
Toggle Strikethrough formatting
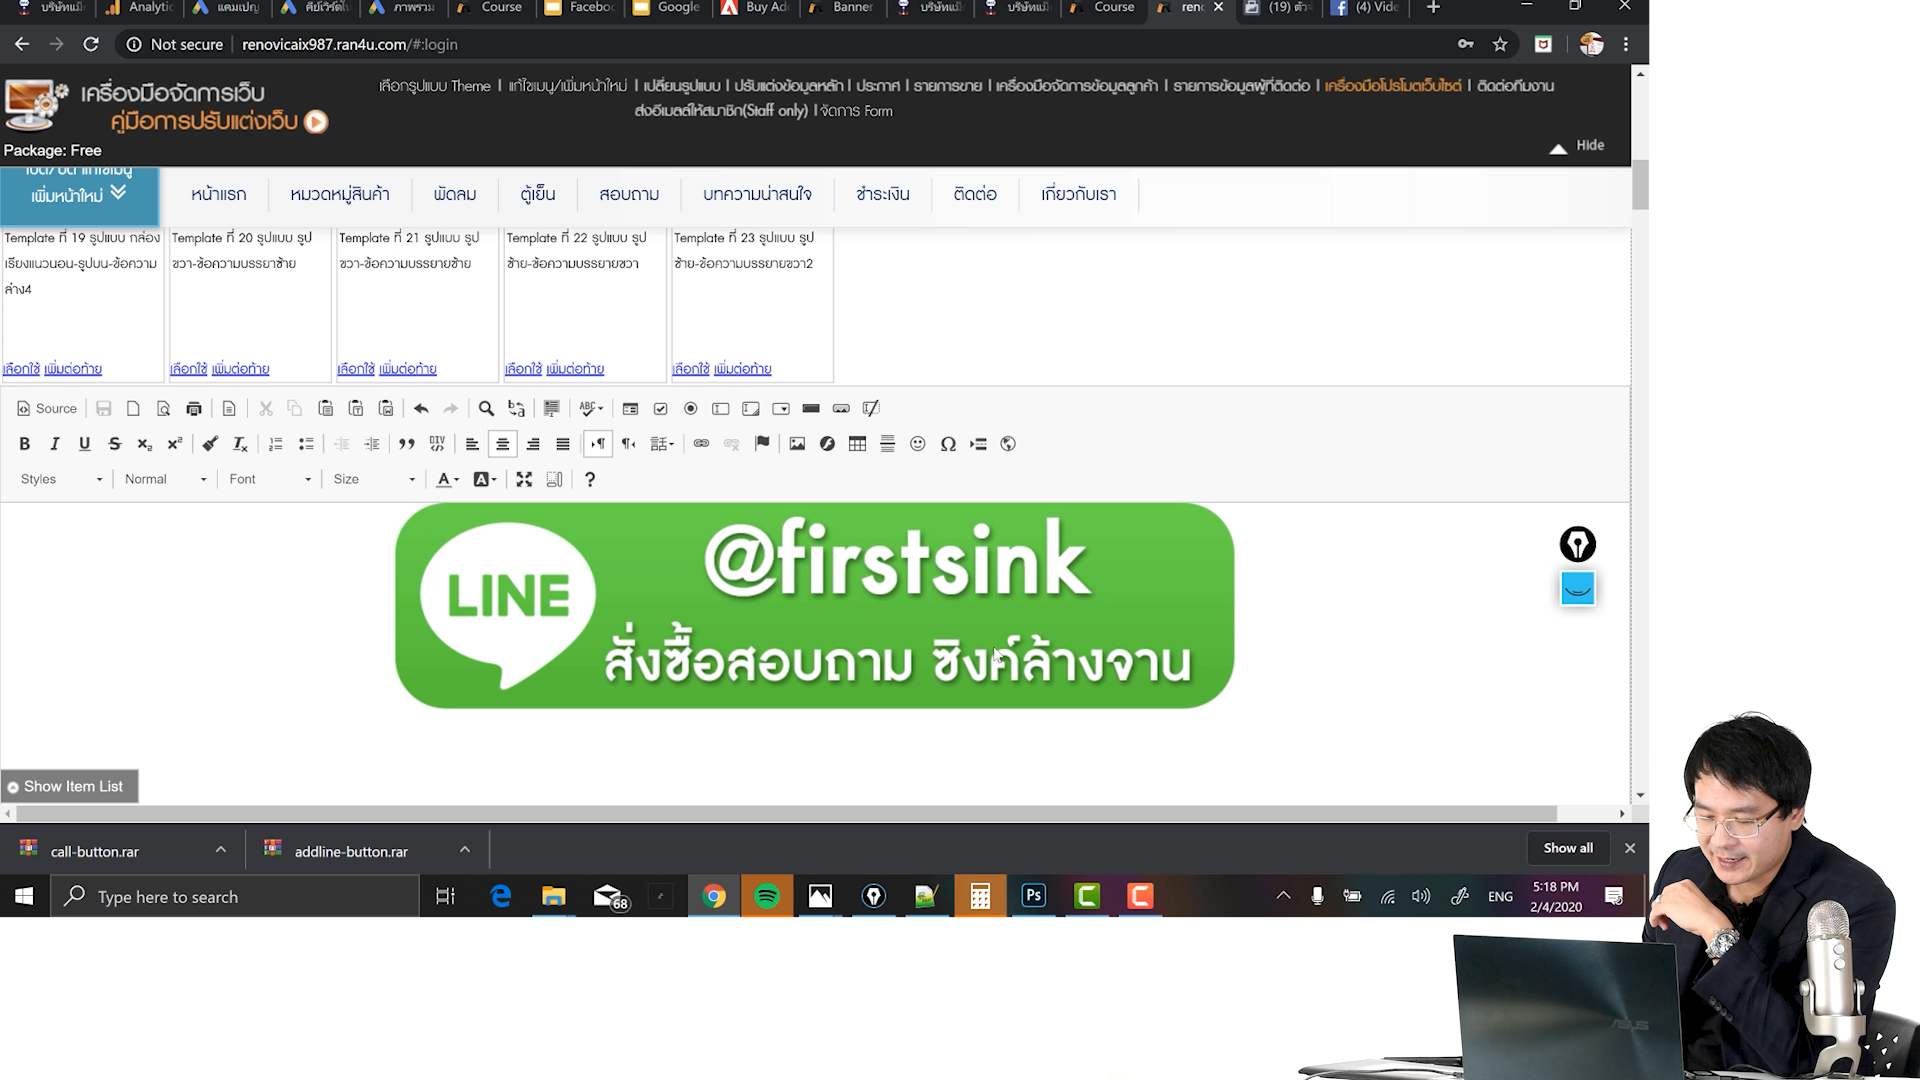click(115, 444)
